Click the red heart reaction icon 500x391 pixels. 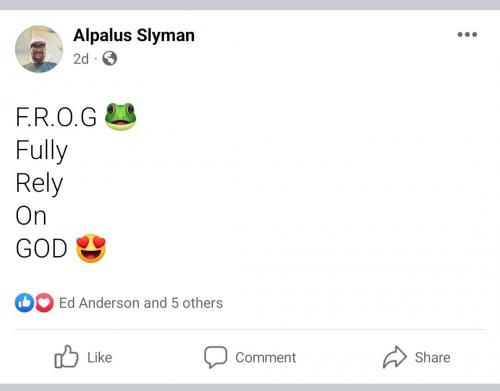[x=44, y=303]
